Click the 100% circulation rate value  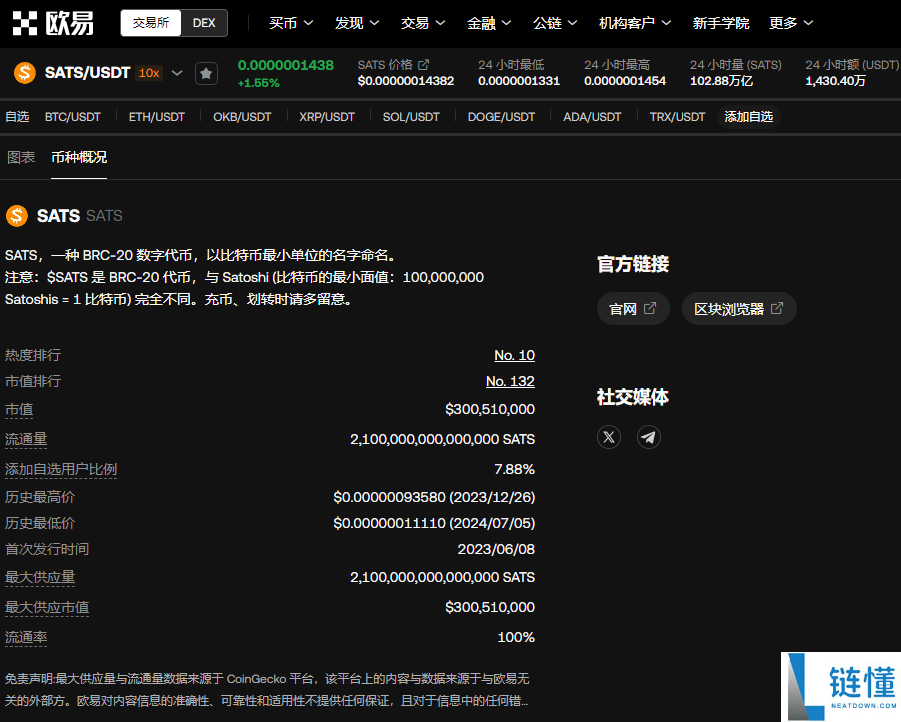click(516, 637)
